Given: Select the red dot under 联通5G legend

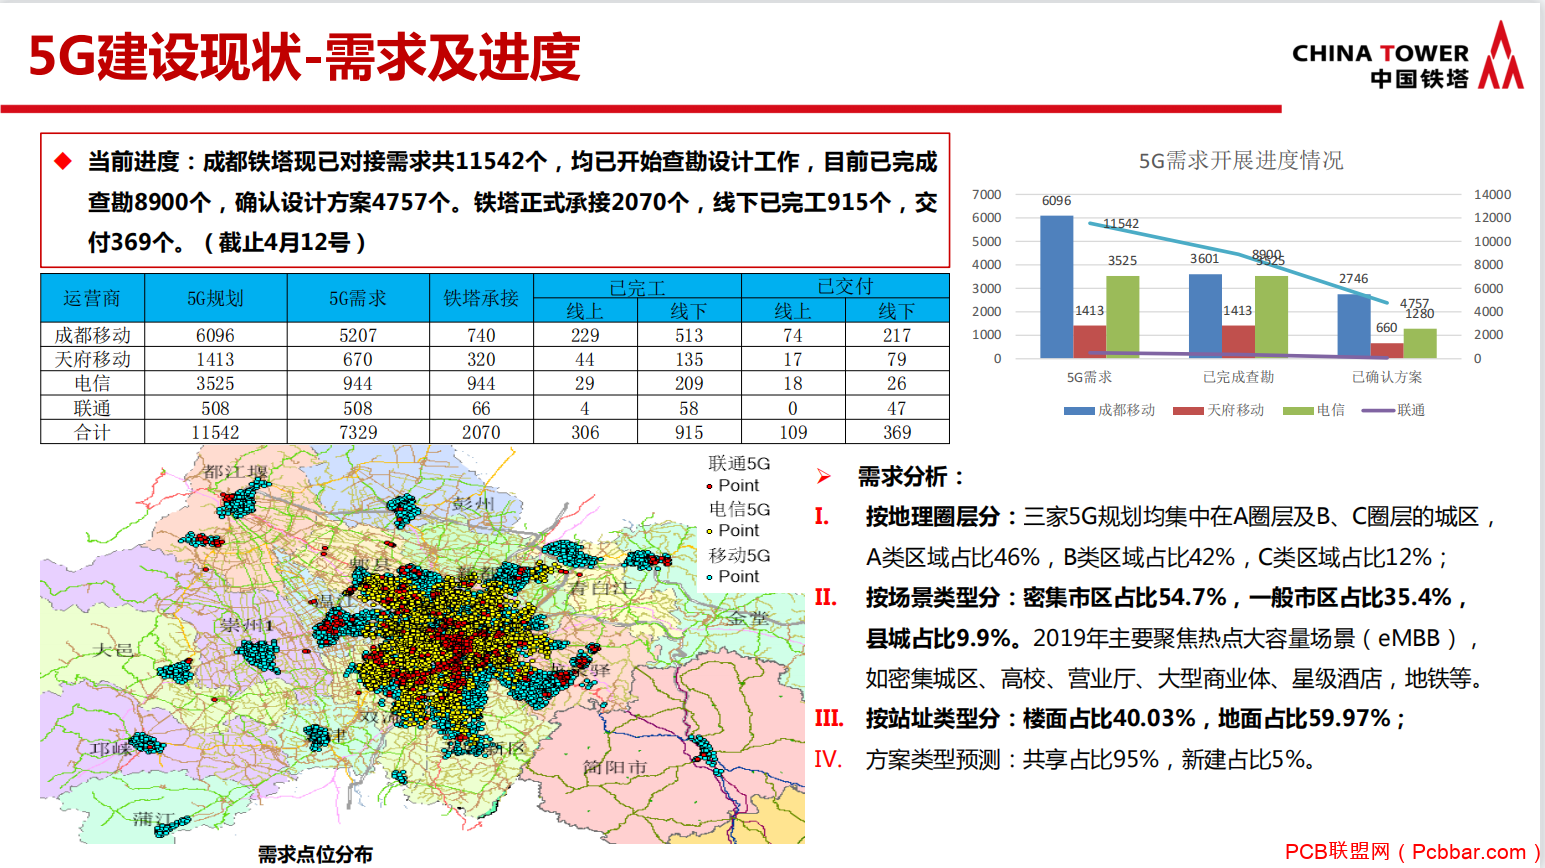Looking at the screenshot, I should pyautogui.click(x=709, y=487).
